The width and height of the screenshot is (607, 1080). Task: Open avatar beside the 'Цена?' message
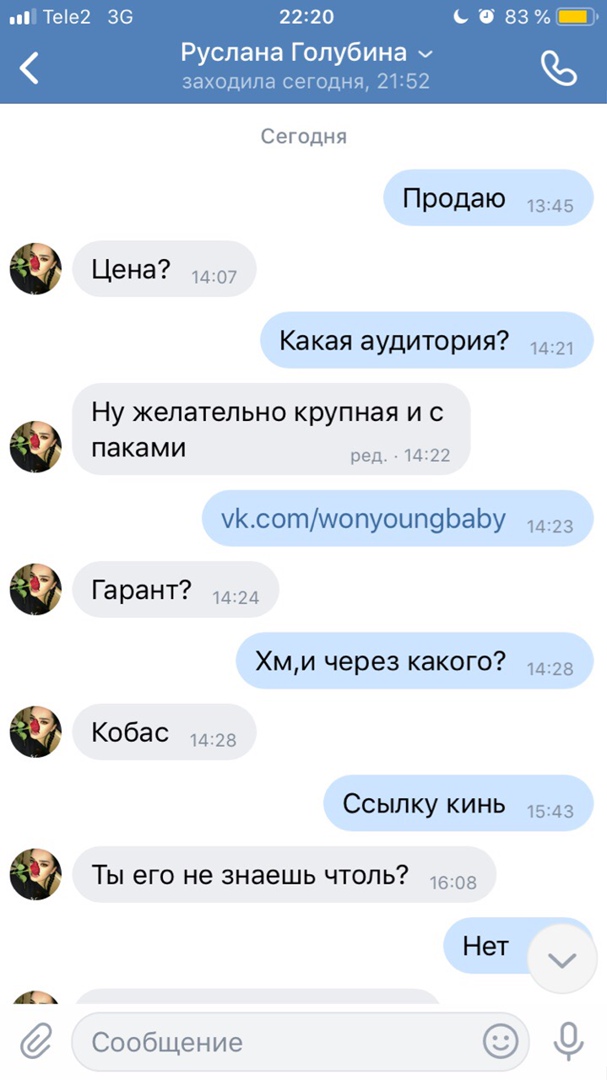tap(36, 269)
